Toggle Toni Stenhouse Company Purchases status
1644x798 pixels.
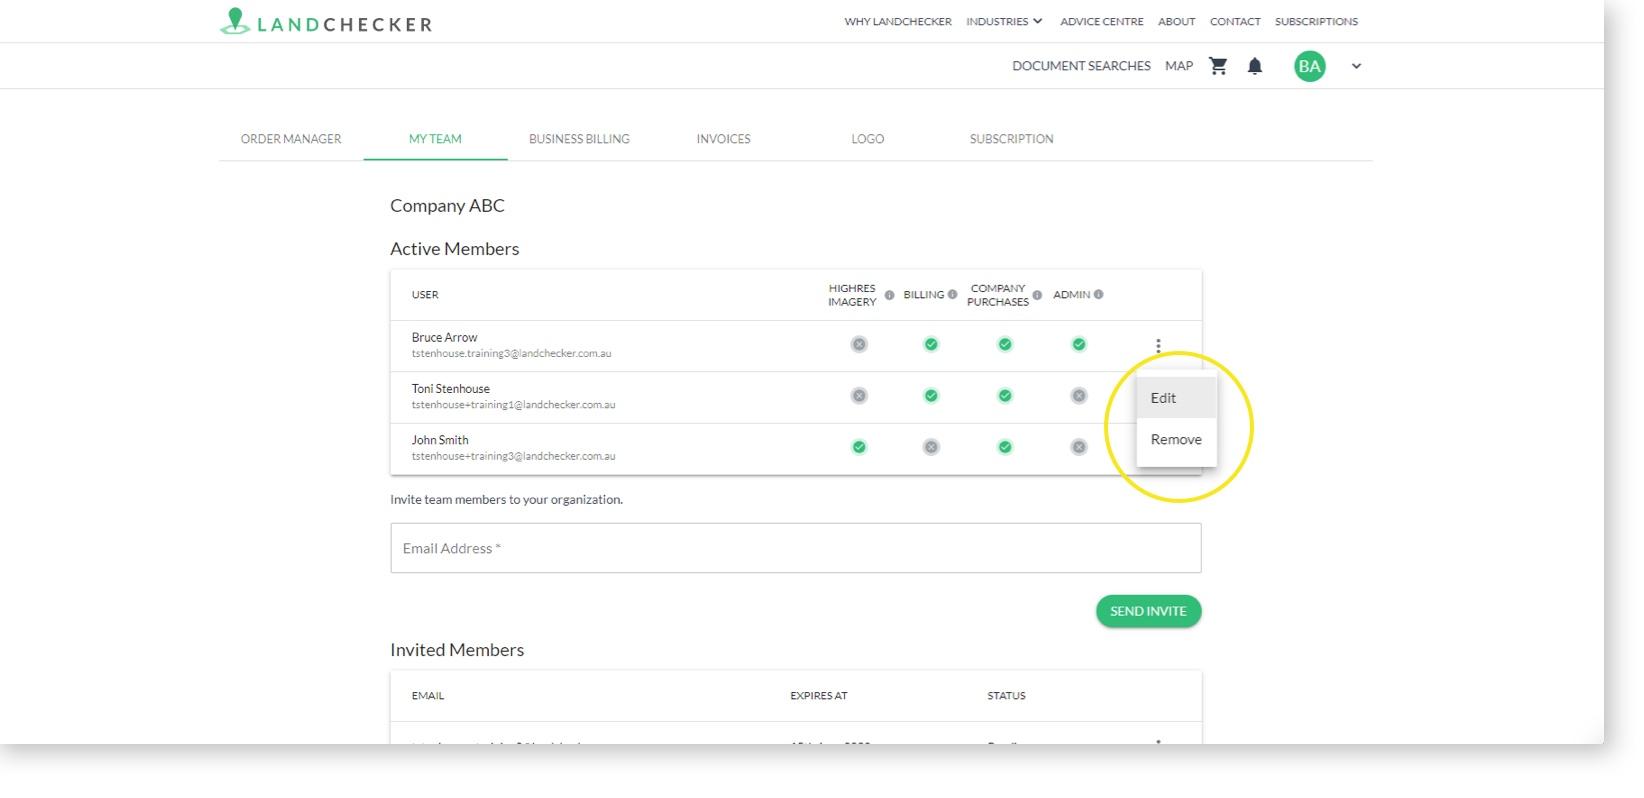(1005, 396)
